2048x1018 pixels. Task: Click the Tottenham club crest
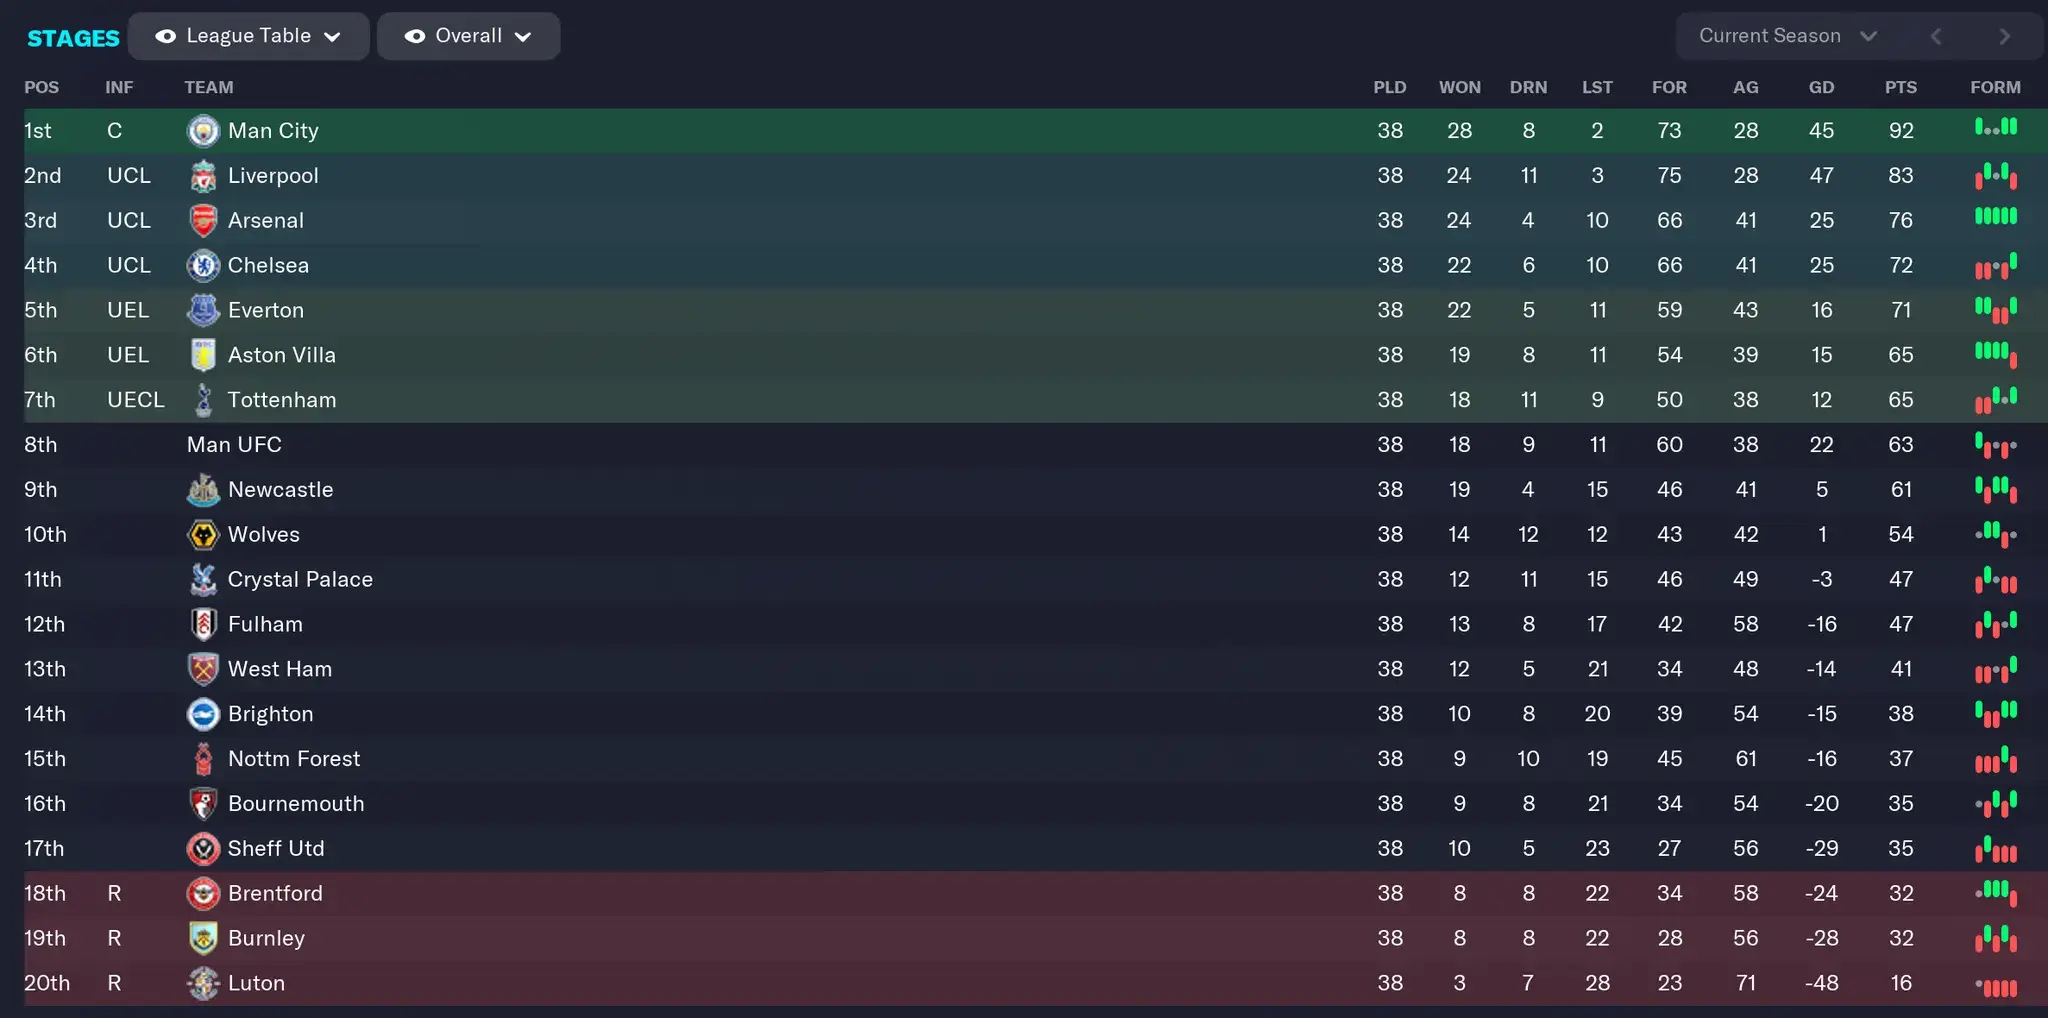(203, 400)
